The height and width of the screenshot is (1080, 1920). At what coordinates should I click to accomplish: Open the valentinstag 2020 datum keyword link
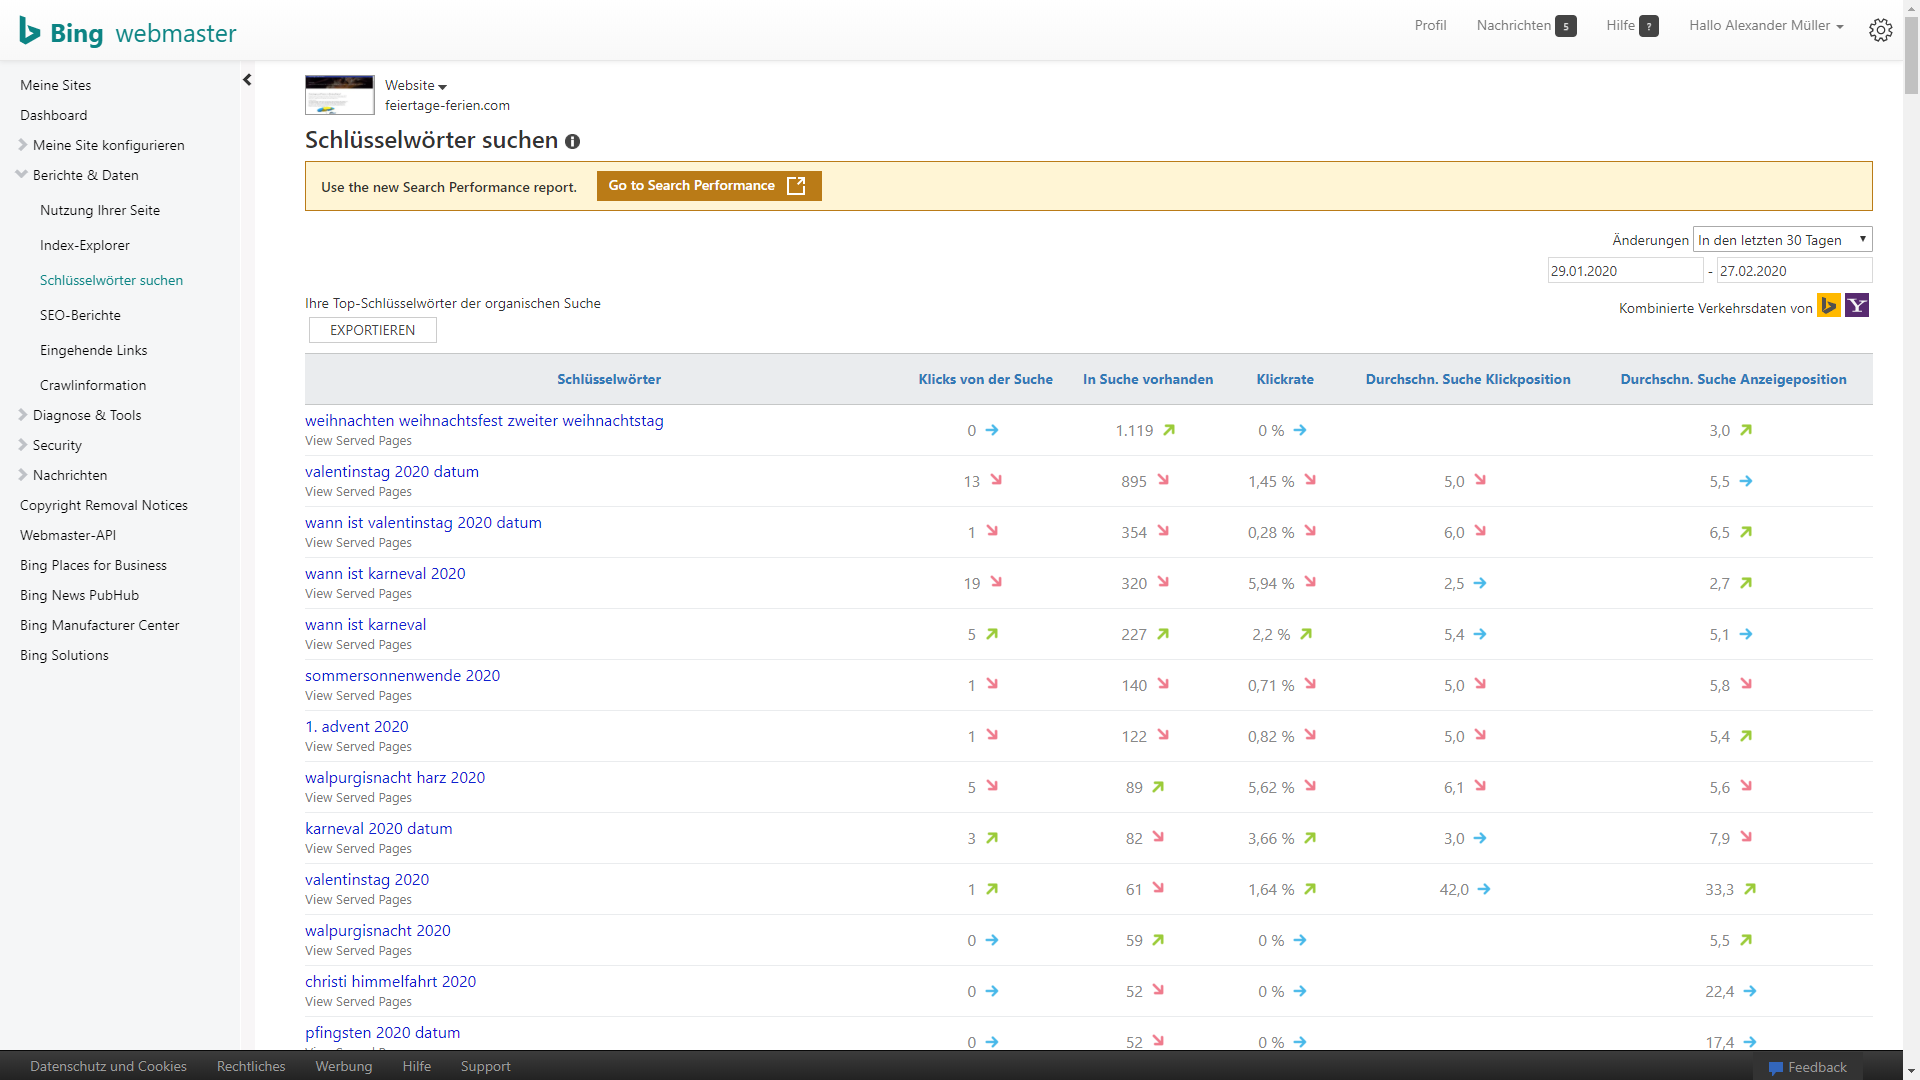tap(392, 472)
